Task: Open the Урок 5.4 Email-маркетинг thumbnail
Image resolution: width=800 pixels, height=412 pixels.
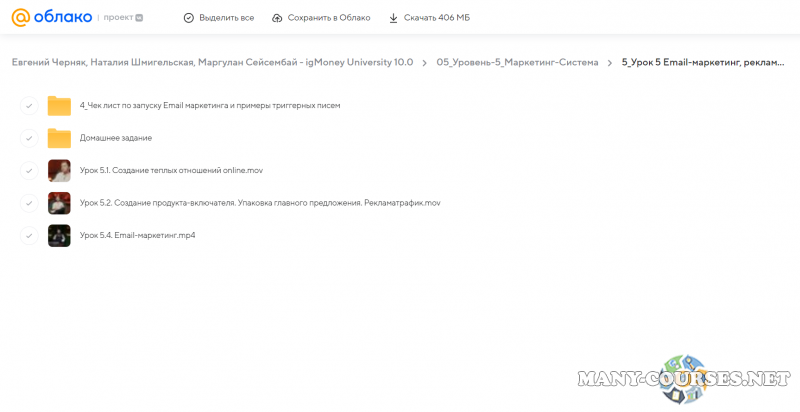Action: click(59, 235)
